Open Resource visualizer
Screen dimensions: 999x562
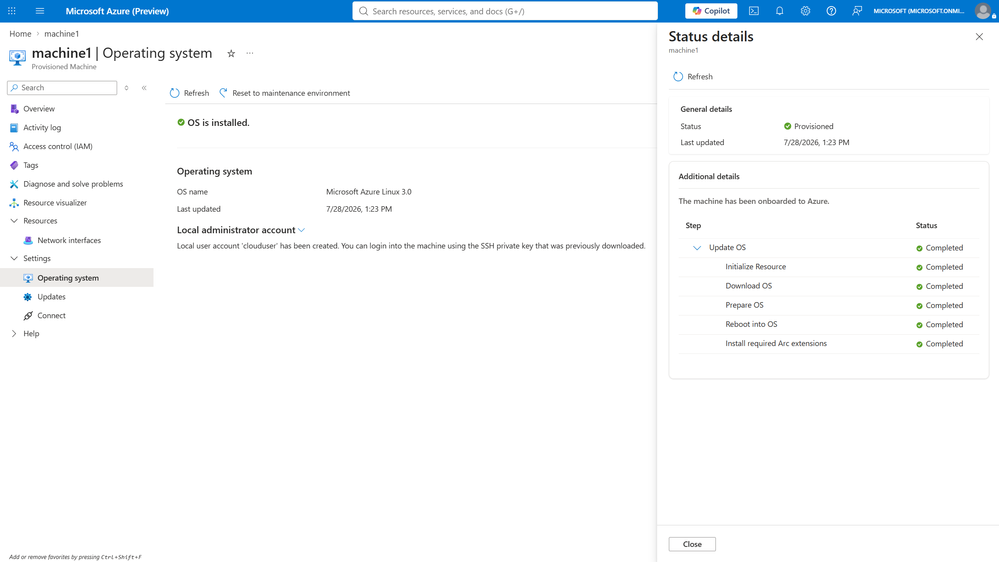point(55,203)
